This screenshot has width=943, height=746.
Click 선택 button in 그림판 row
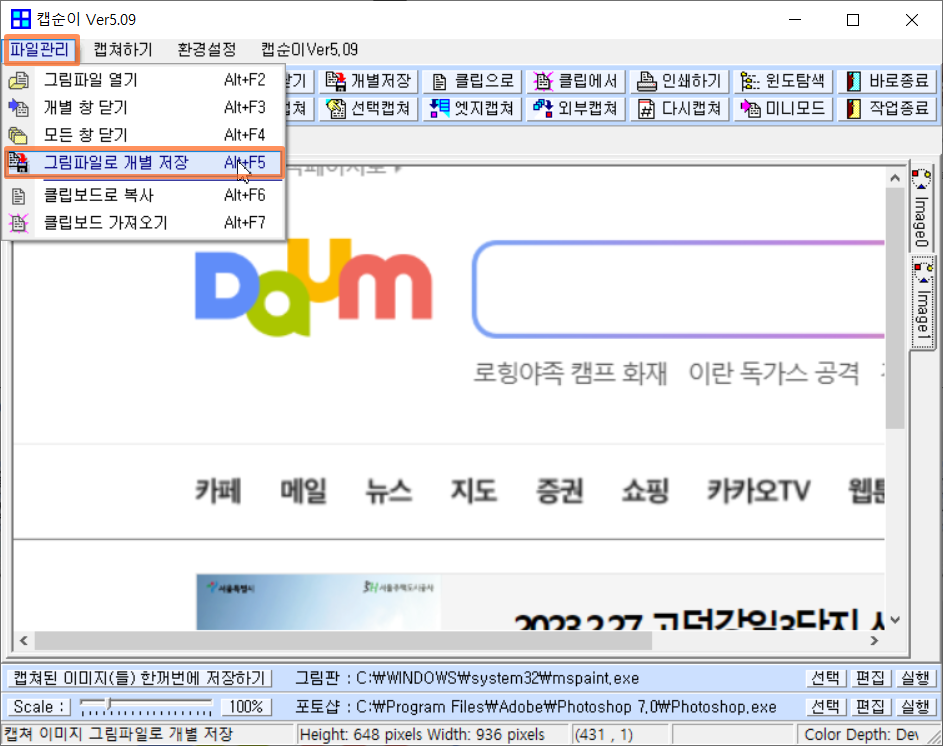pos(825,678)
